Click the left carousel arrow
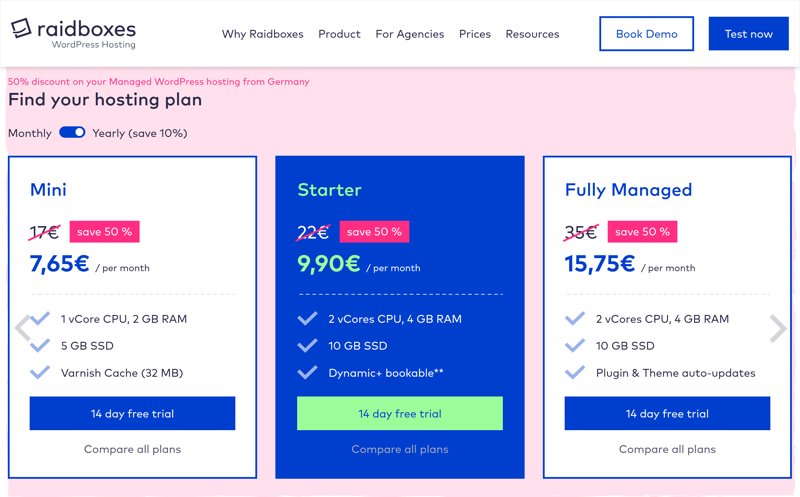Screen dimensions: 800x497 coord(22,328)
